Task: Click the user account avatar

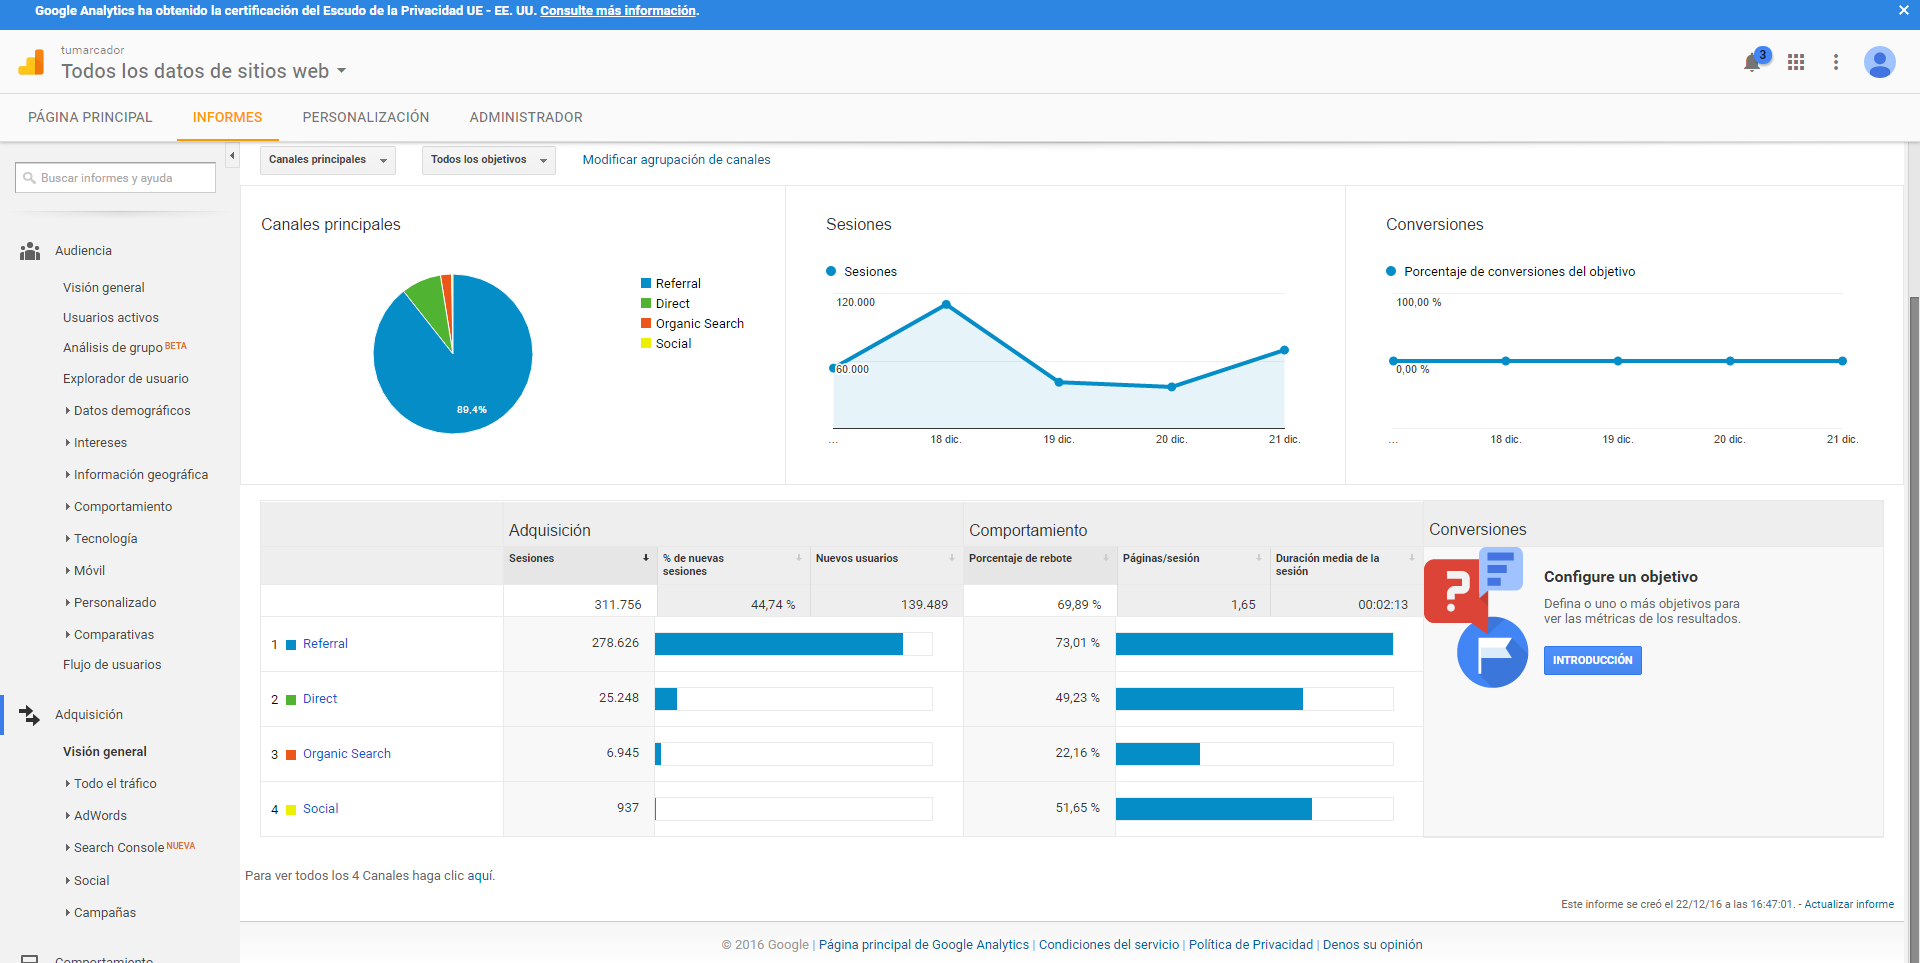Action: [x=1879, y=62]
